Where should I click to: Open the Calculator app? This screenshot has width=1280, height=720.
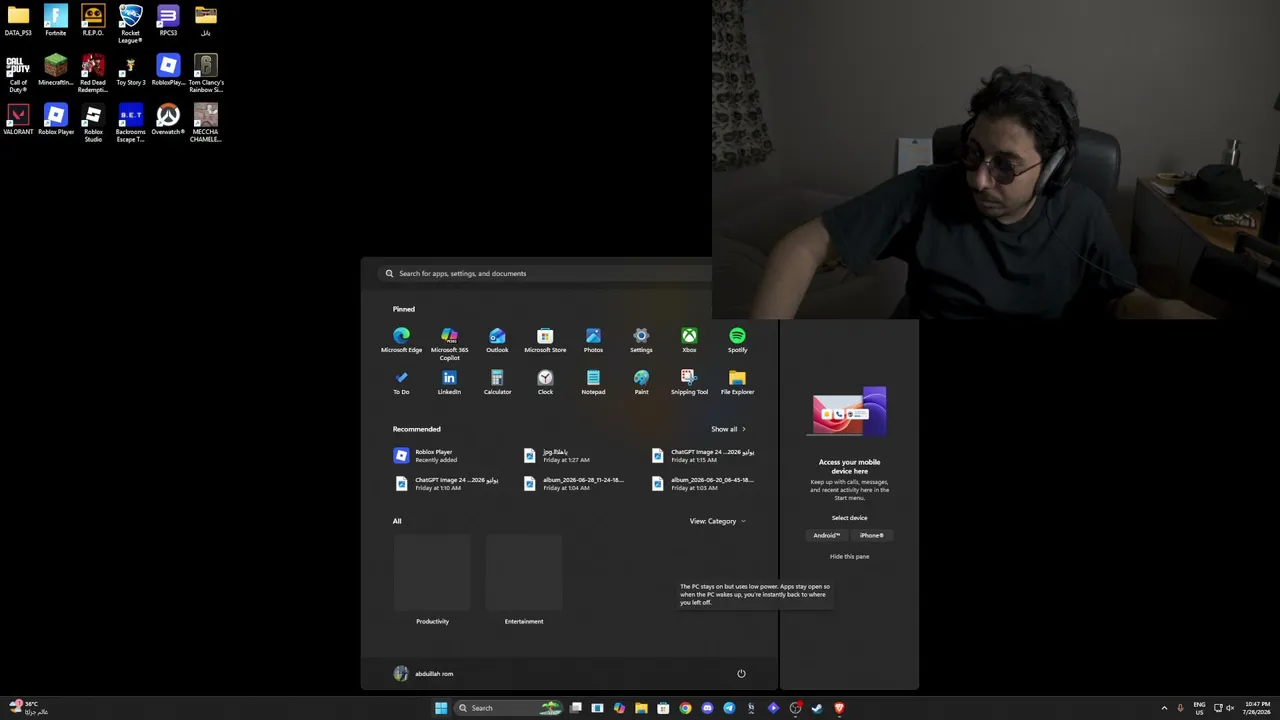[x=497, y=382]
